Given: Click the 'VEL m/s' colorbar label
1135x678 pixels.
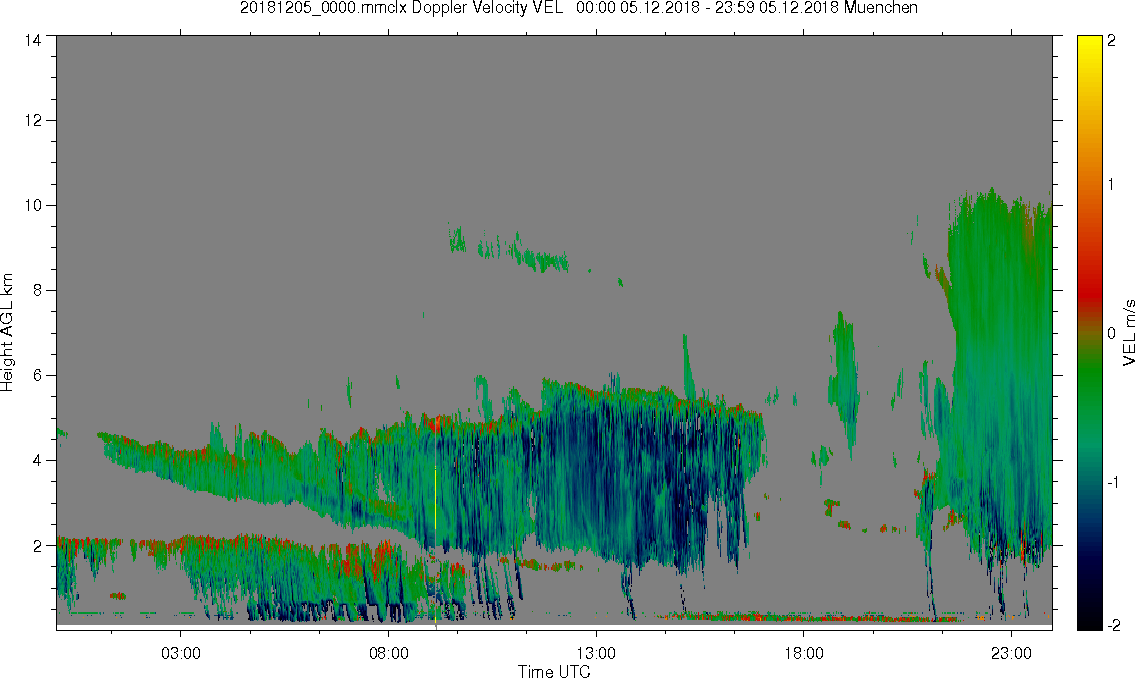Looking at the screenshot, I should point(1128,332).
